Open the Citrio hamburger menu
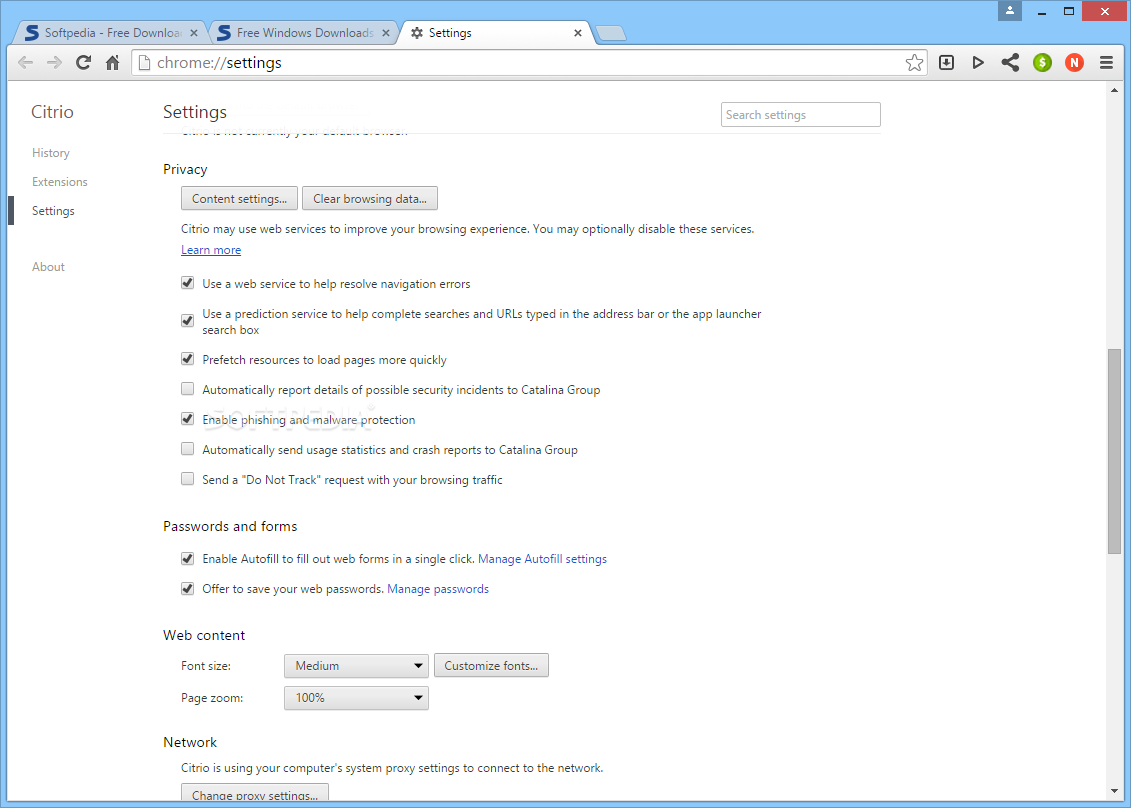This screenshot has width=1131, height=808. coord(1106,63)
